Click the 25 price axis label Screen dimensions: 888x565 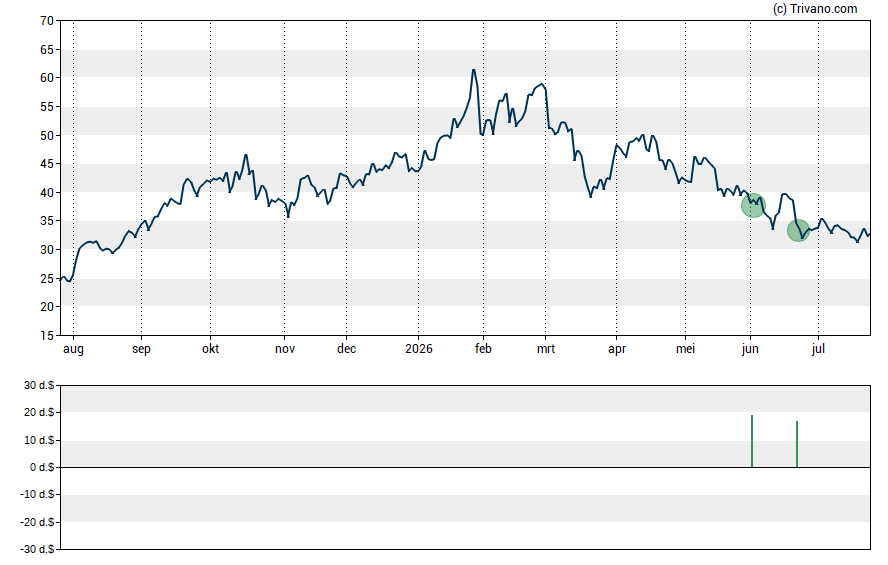pyautogui.click(x=47, y=279)
